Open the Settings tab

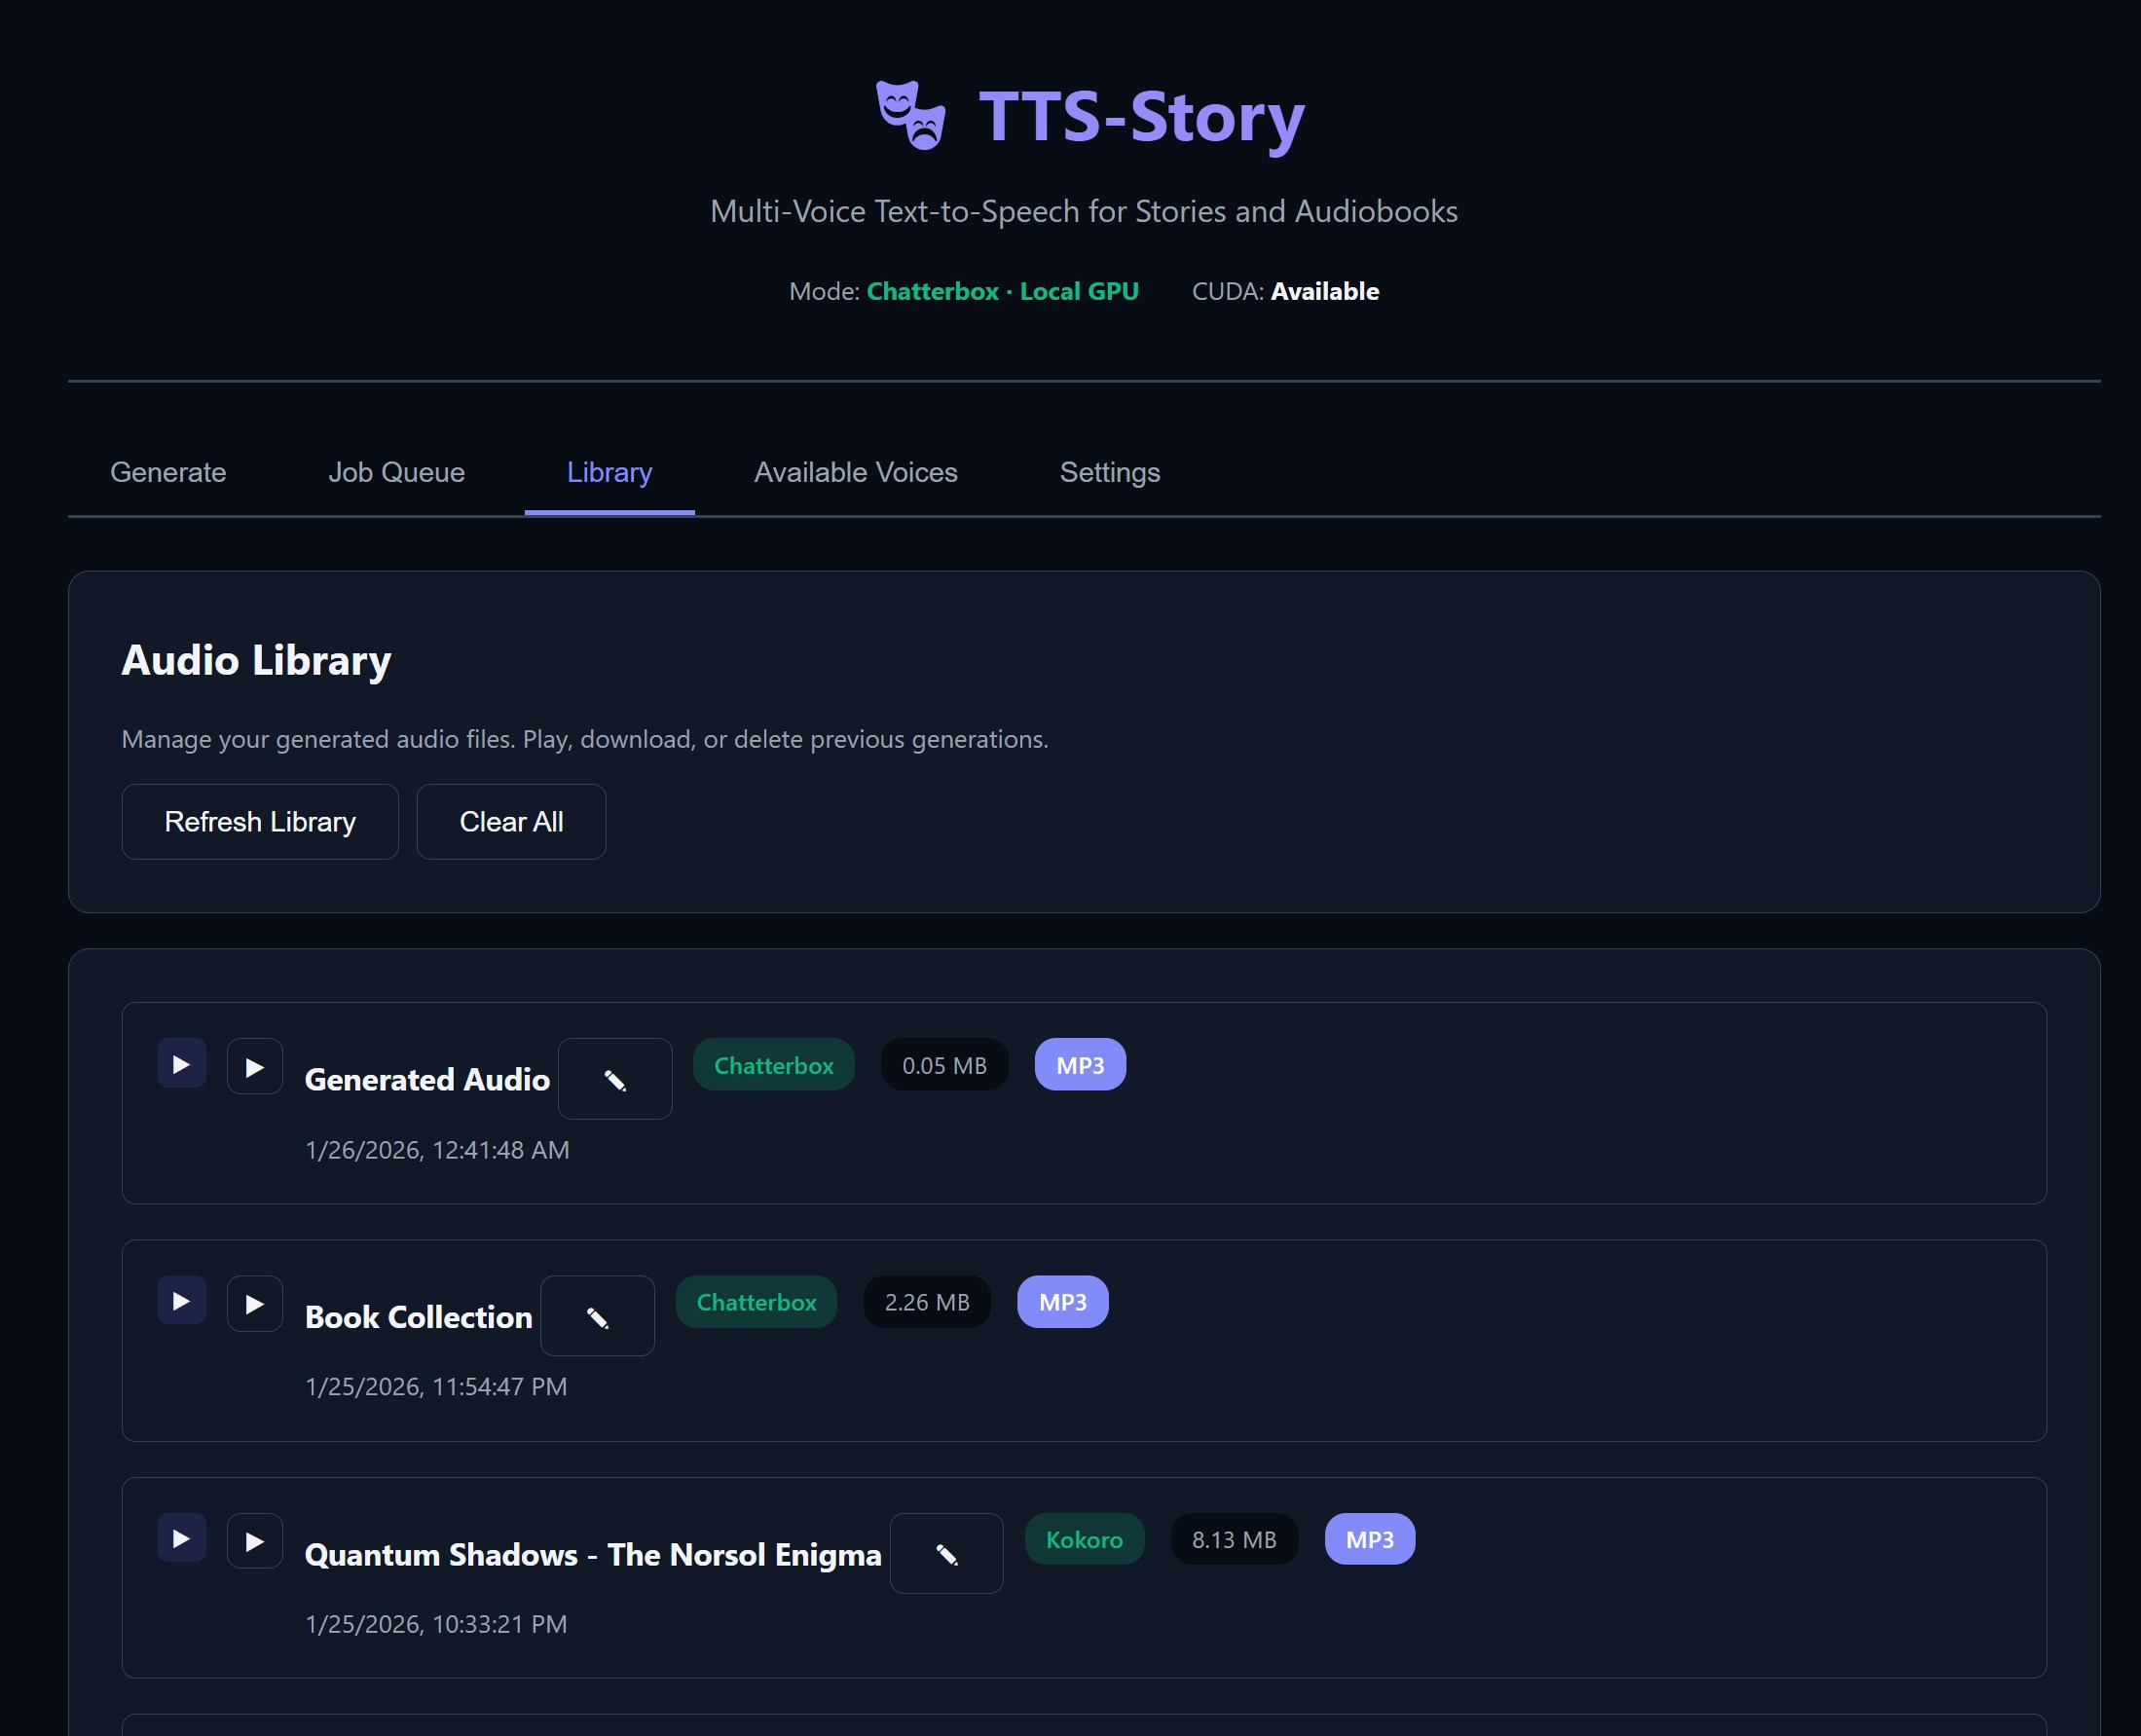[1110, 472]
